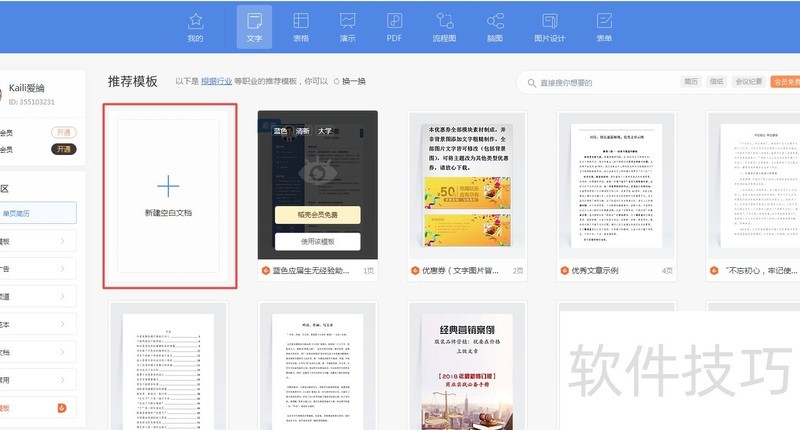Open the 脑图 mind map tab

click(495, 27)
